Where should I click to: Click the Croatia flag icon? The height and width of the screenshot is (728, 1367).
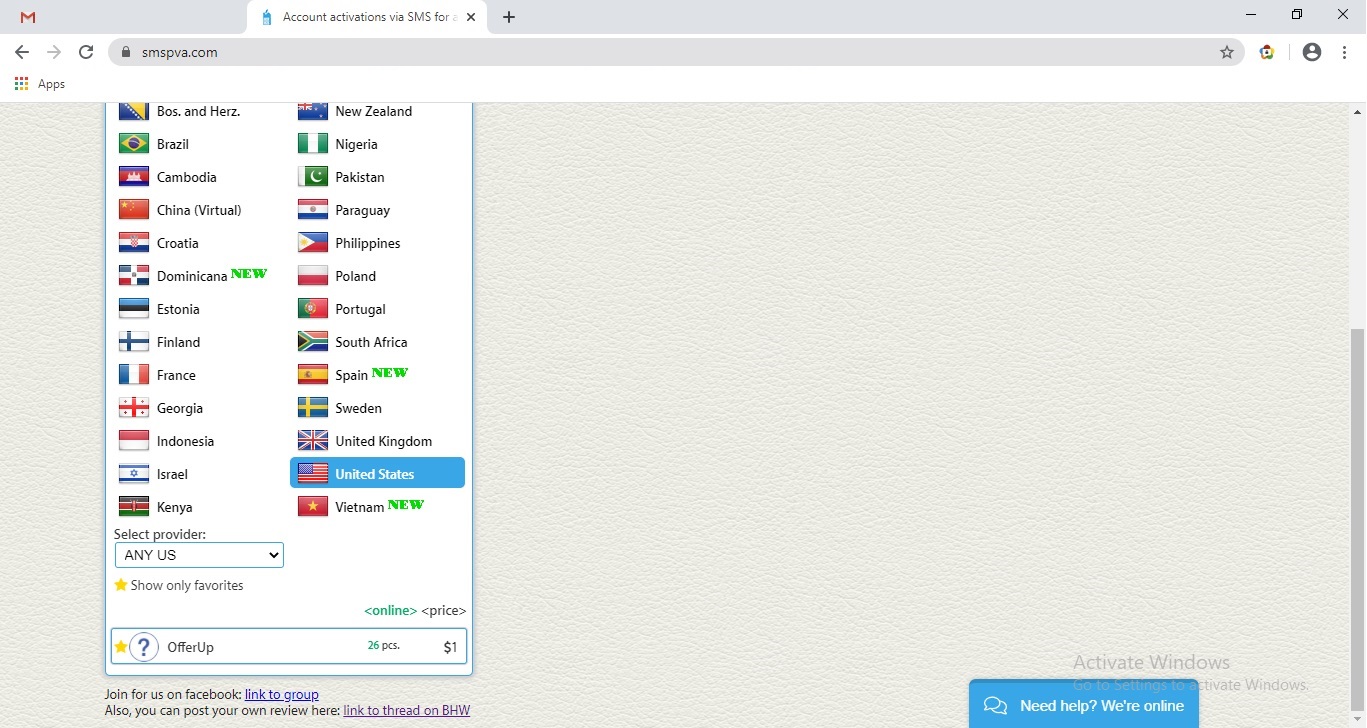point(134,243)
